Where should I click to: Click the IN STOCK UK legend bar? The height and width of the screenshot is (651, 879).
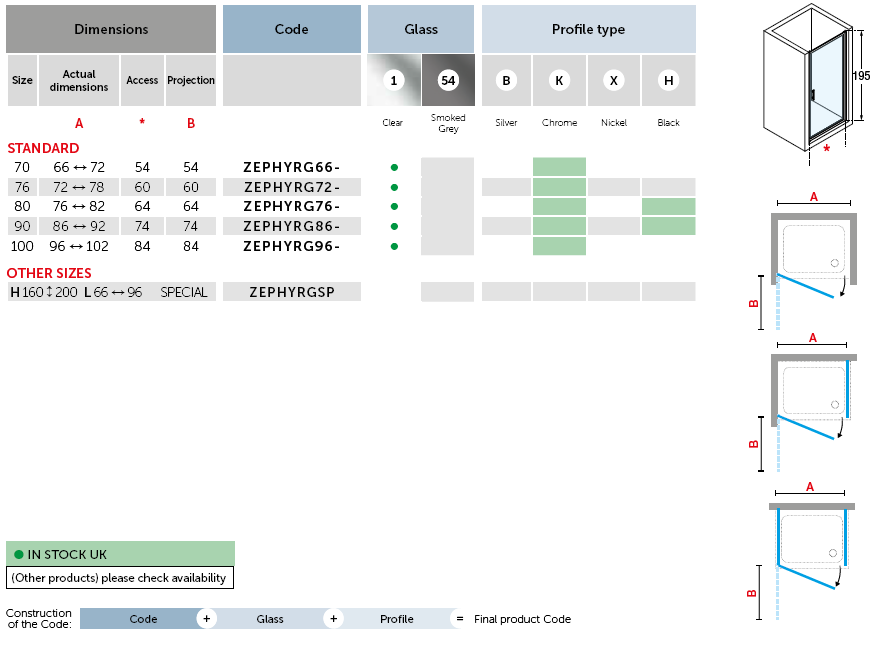120,554
